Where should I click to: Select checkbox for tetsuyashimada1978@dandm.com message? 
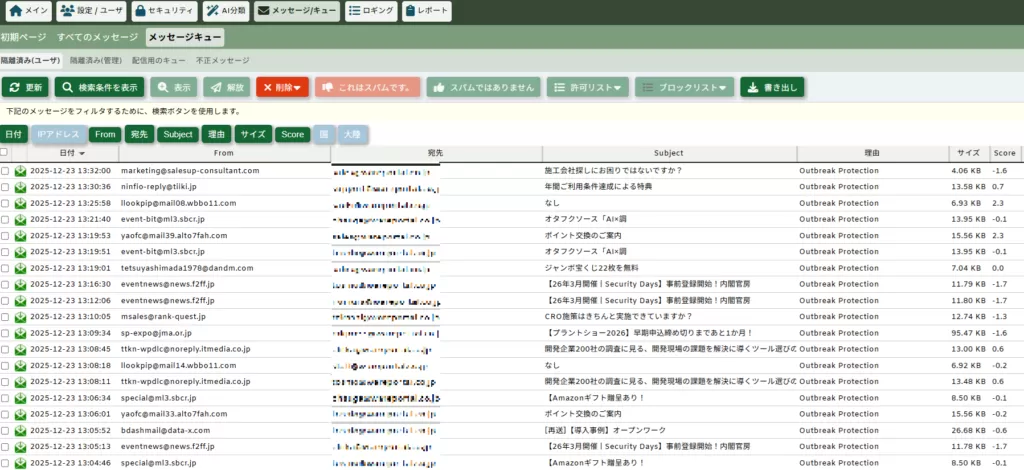pos(5,268)
